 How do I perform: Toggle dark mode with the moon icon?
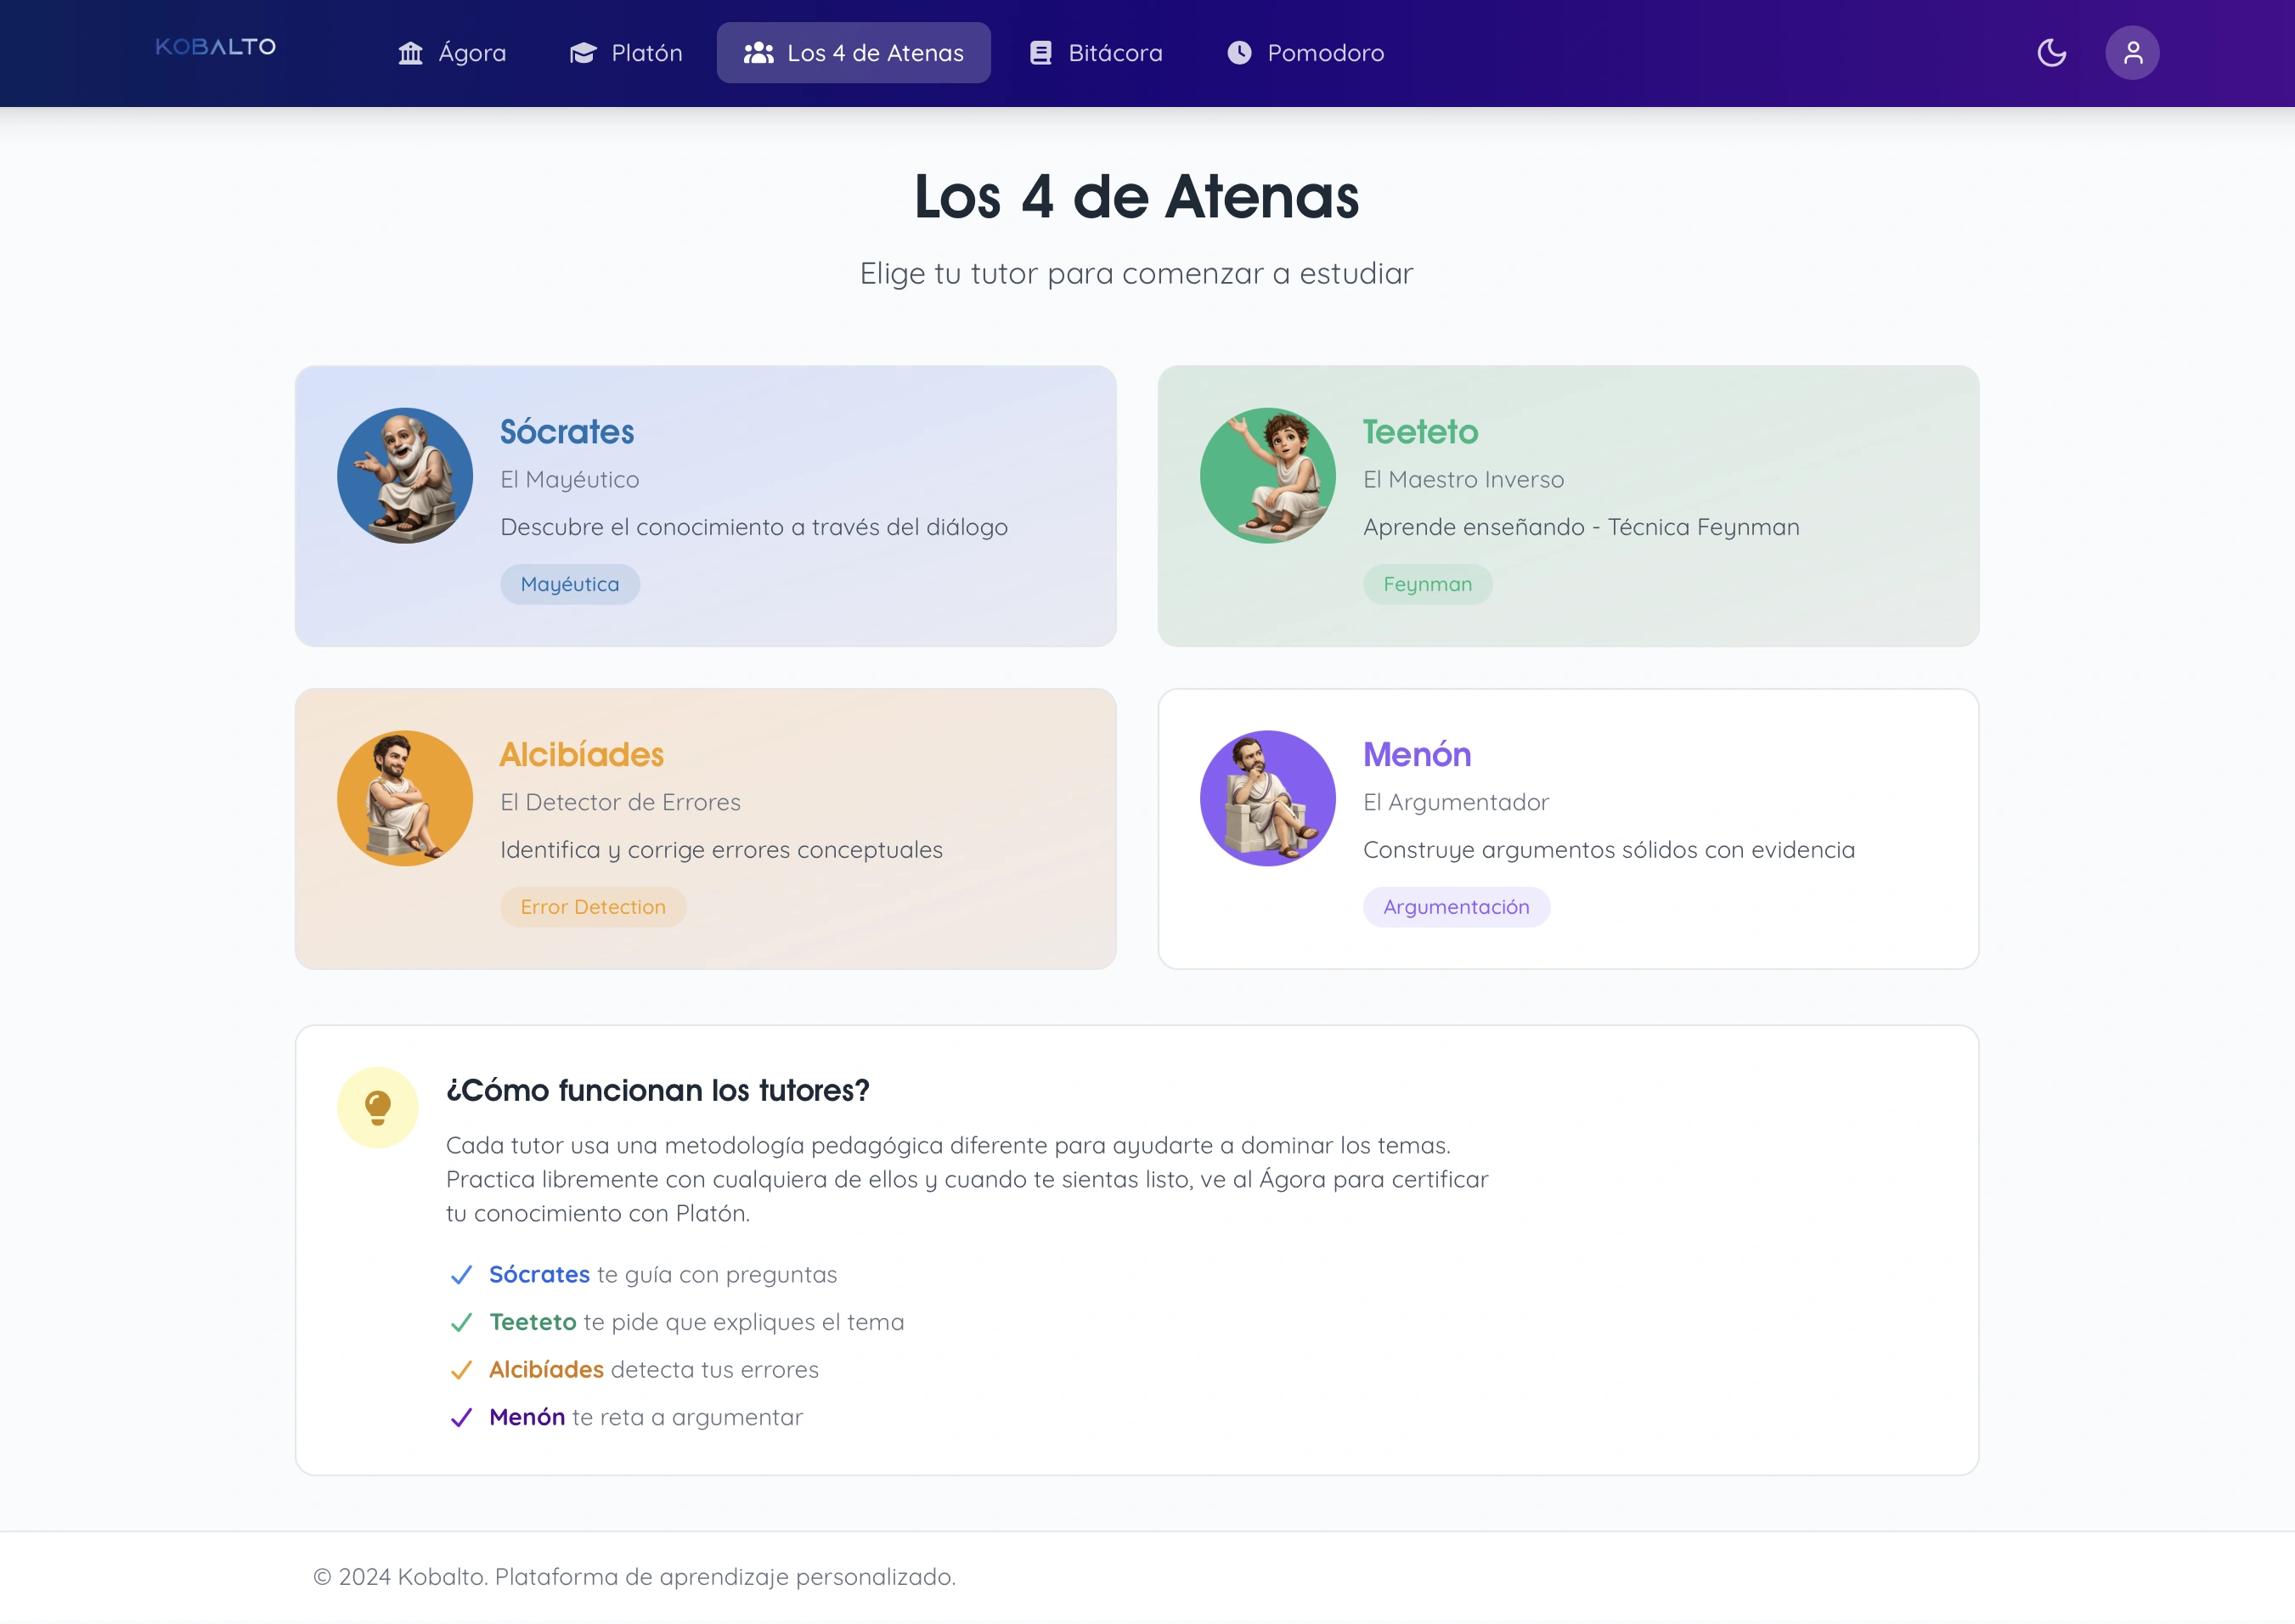2052,53
